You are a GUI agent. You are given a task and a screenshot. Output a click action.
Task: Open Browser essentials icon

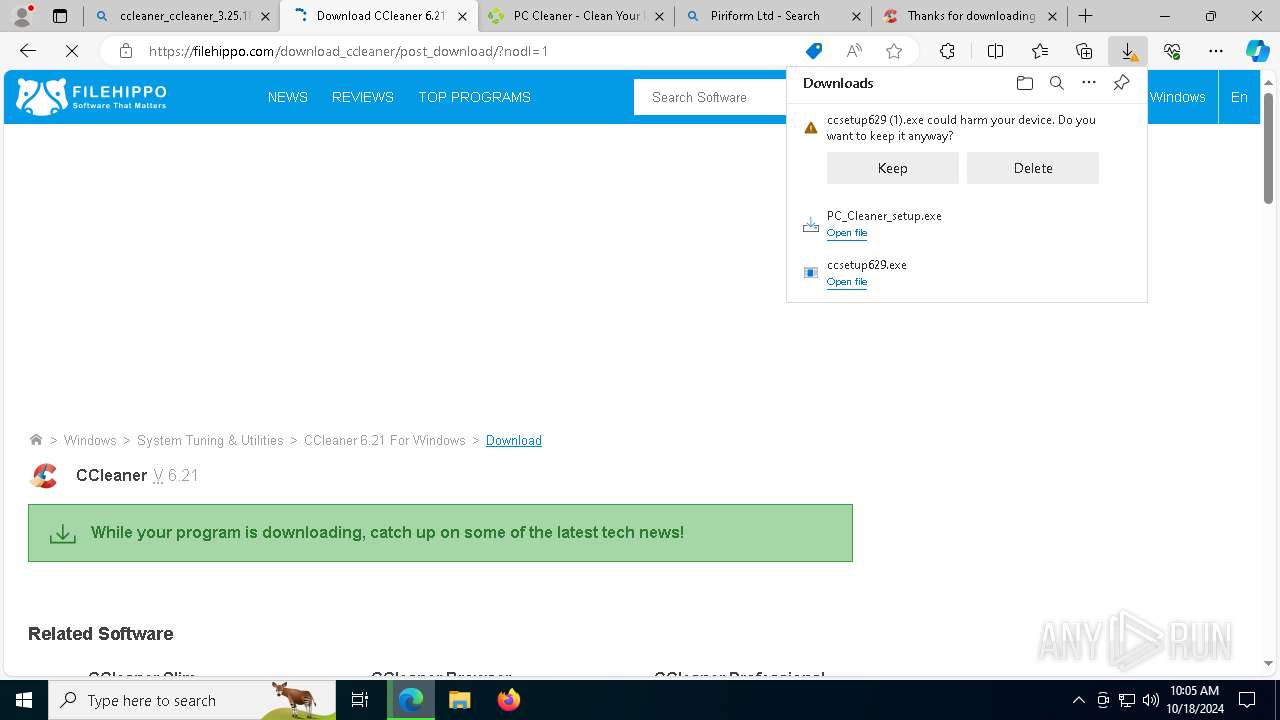pos(1172,51)
